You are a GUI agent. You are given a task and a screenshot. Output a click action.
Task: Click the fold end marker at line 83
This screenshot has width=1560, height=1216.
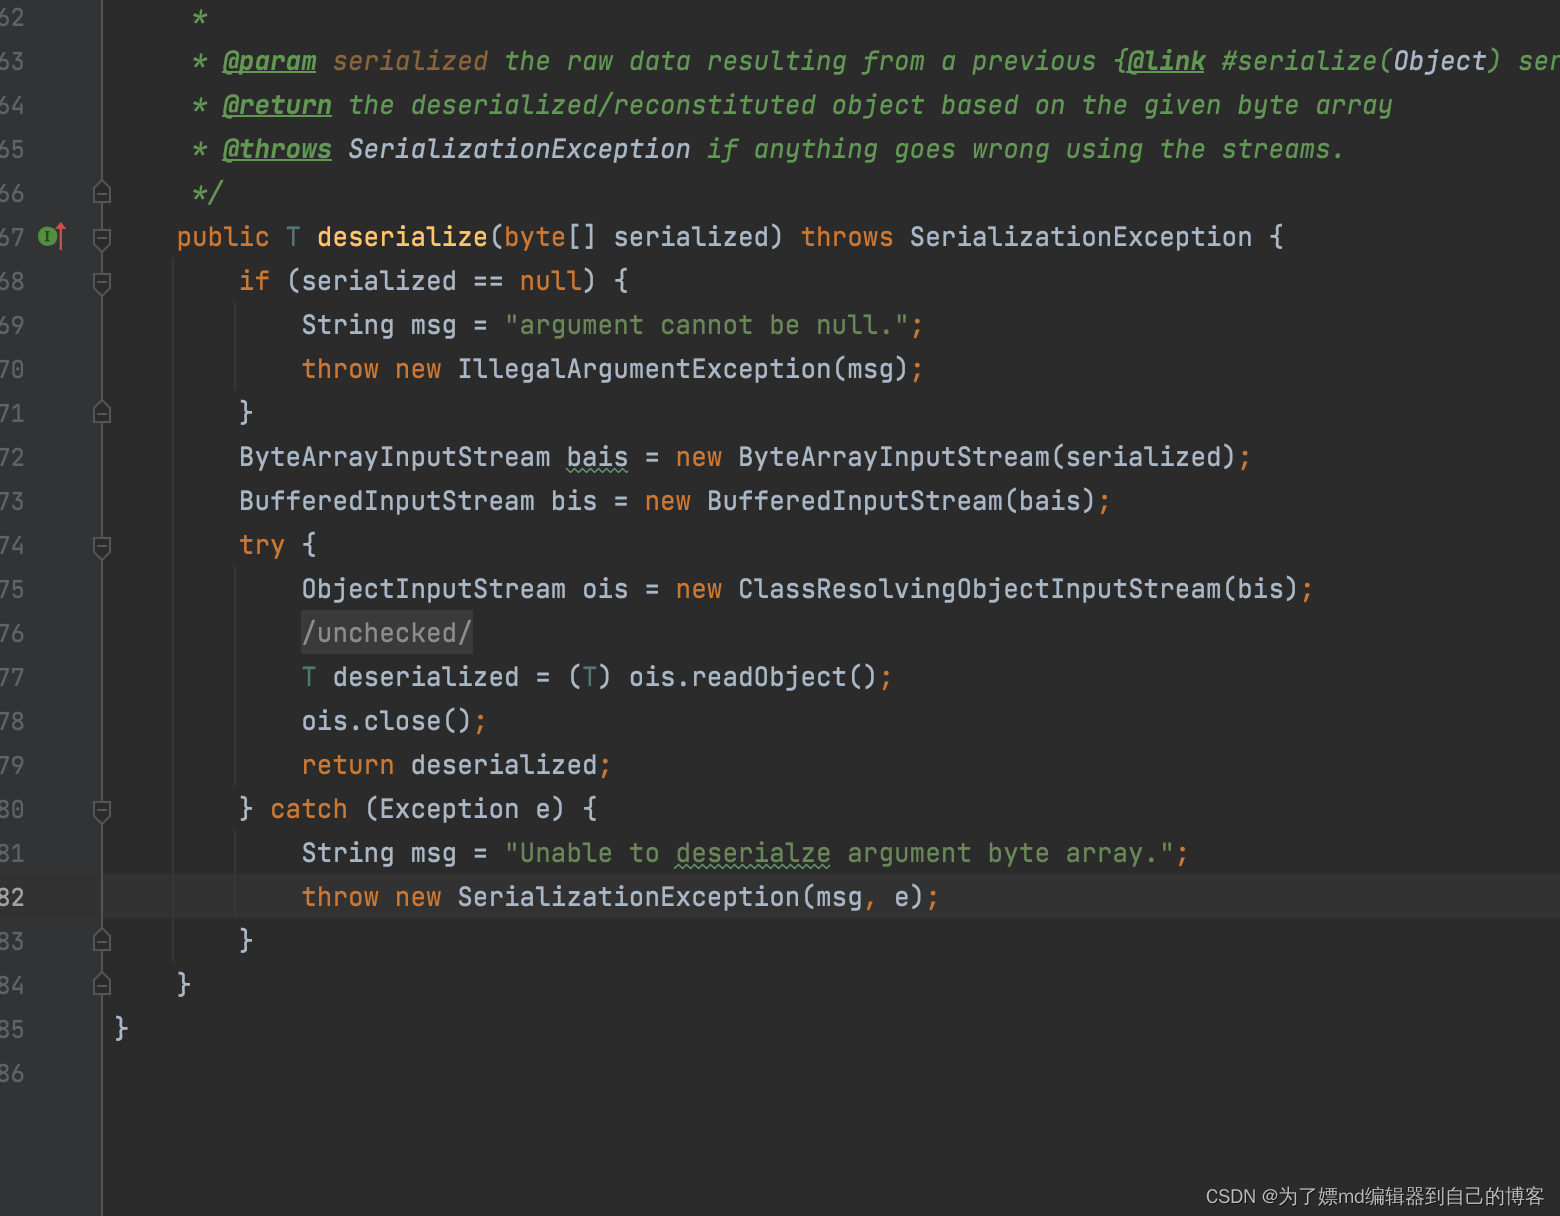[102, 940]
